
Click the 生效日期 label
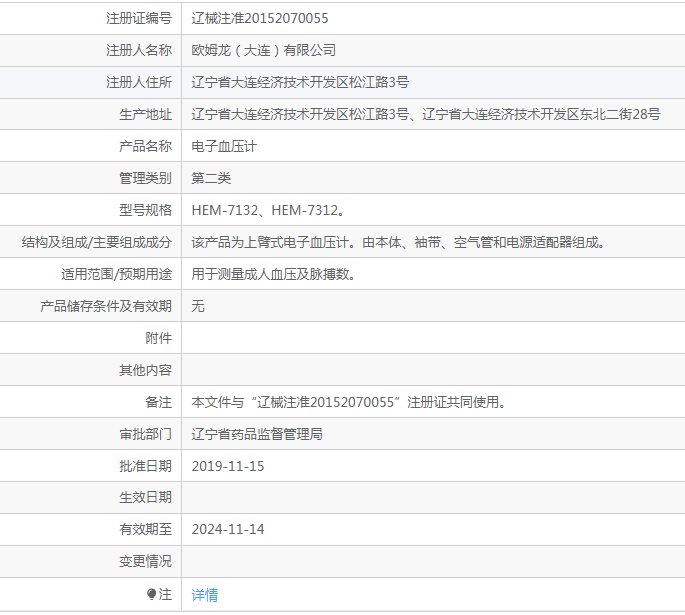click(x=145, y=497)
